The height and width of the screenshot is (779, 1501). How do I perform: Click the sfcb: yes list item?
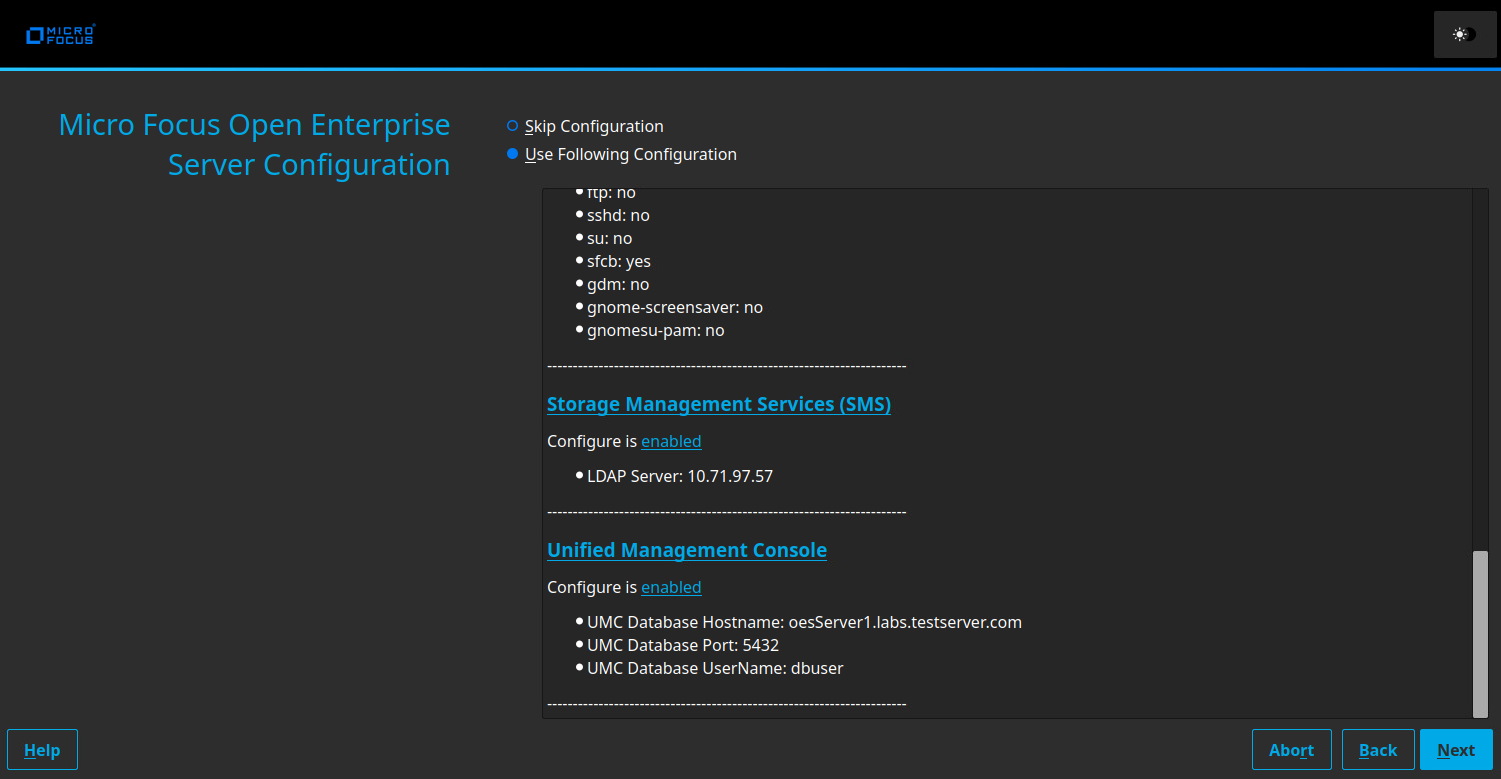pos(618,261)
